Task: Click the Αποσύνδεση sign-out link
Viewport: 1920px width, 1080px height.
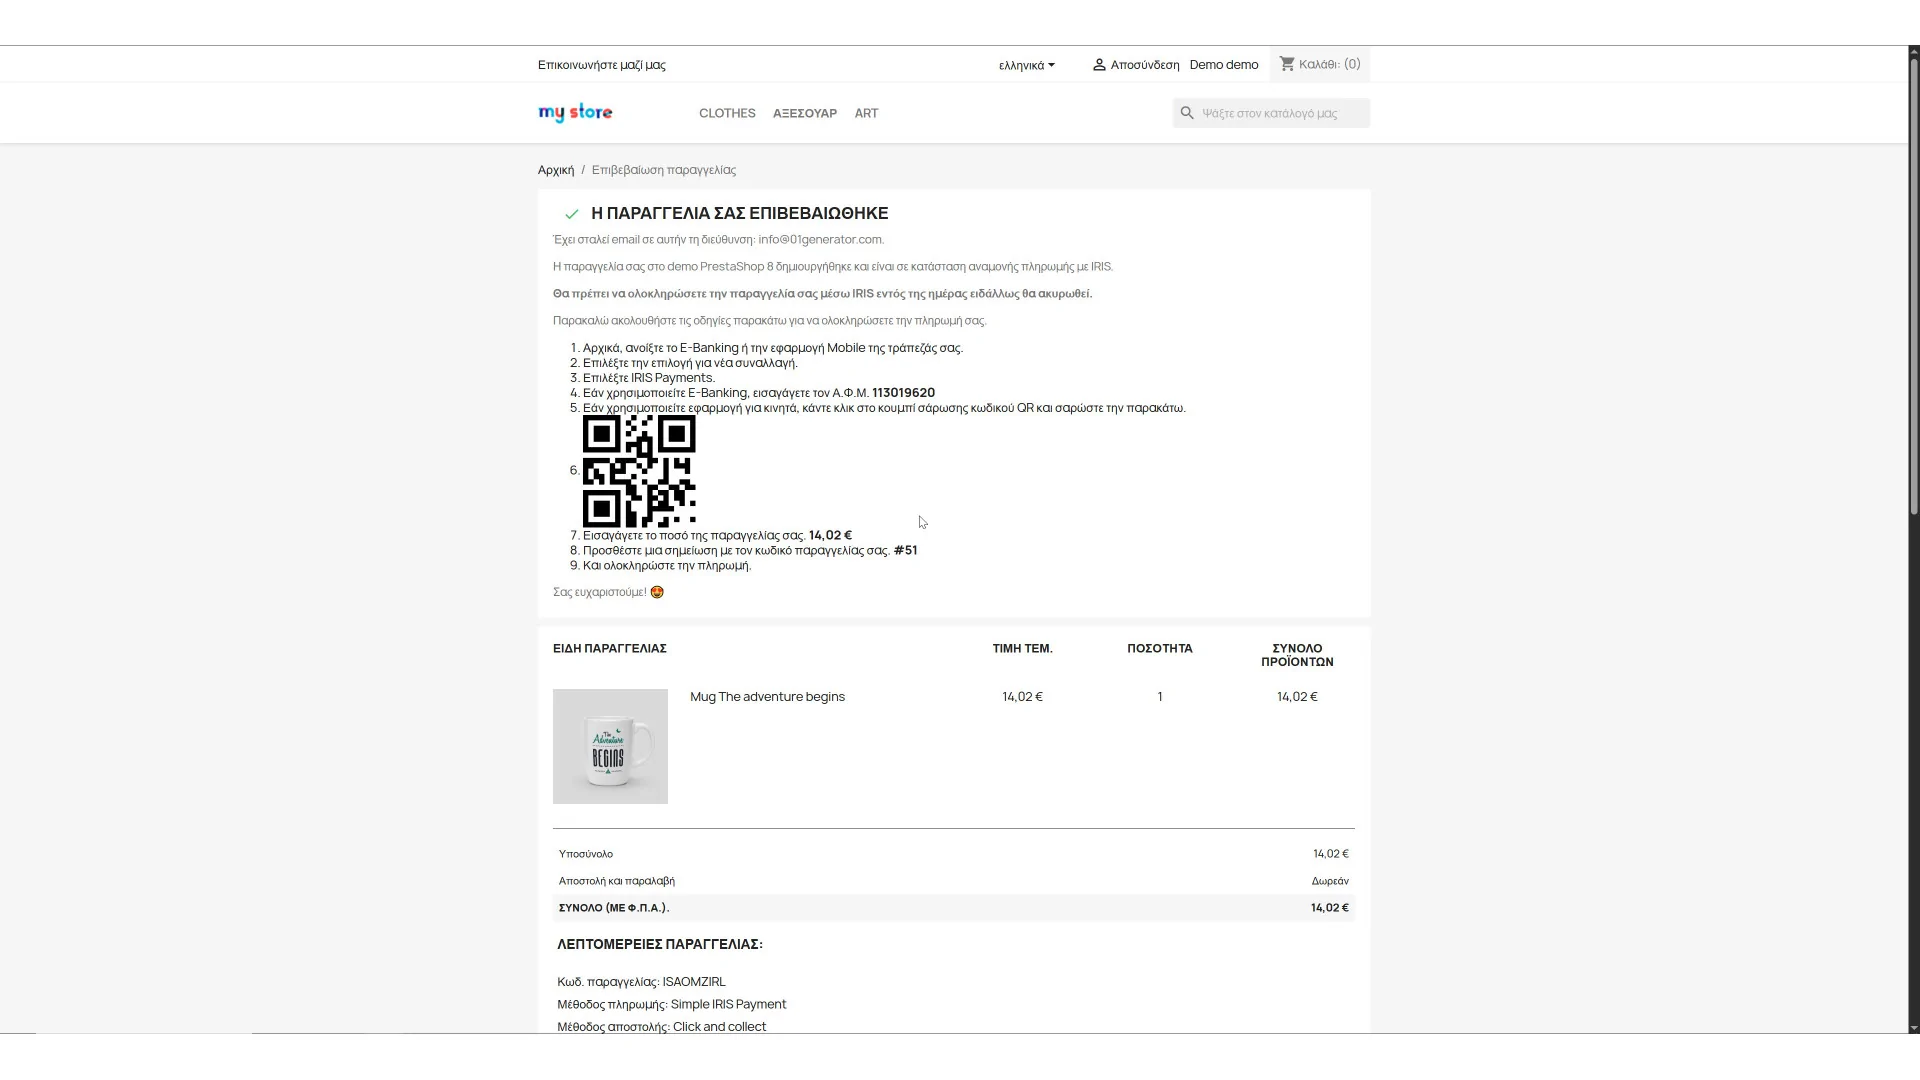Action: 1144,65
